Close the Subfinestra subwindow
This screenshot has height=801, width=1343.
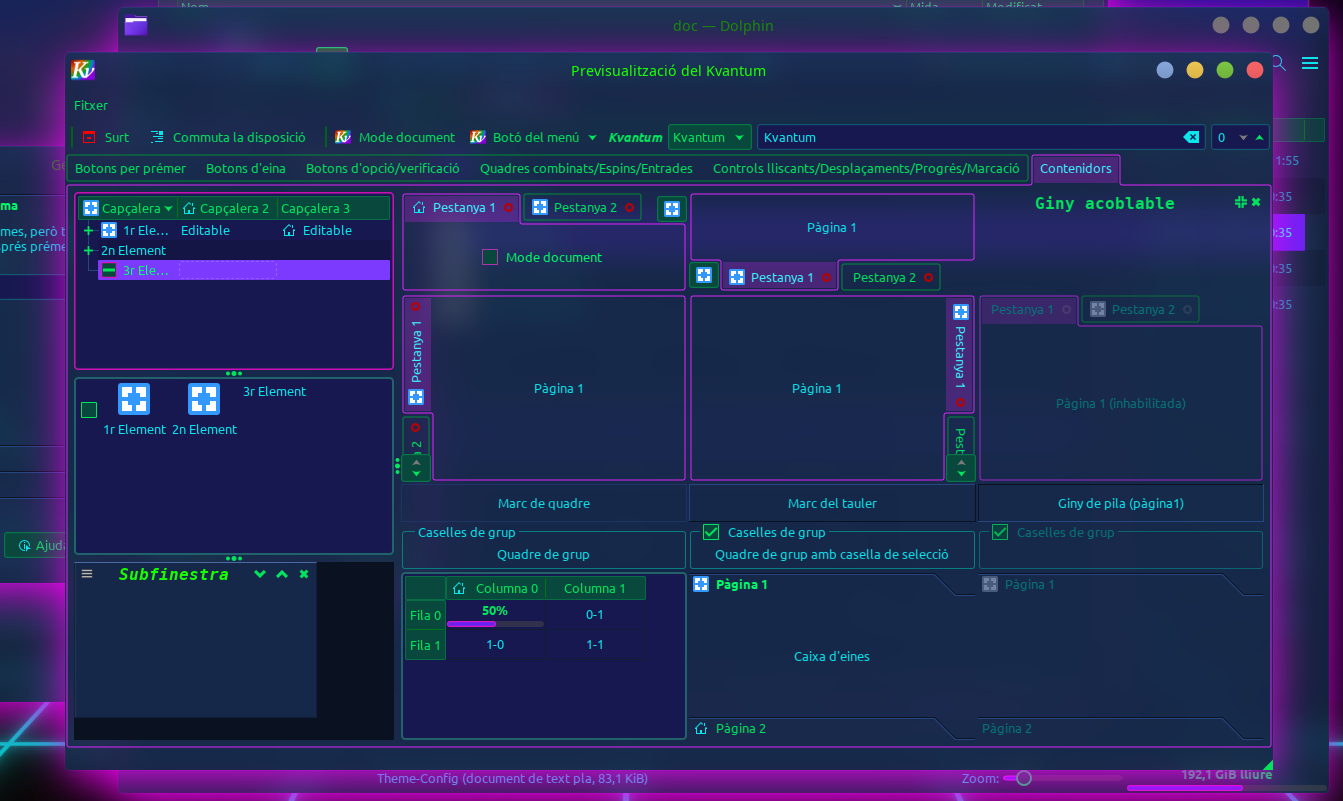click(304, 574)
